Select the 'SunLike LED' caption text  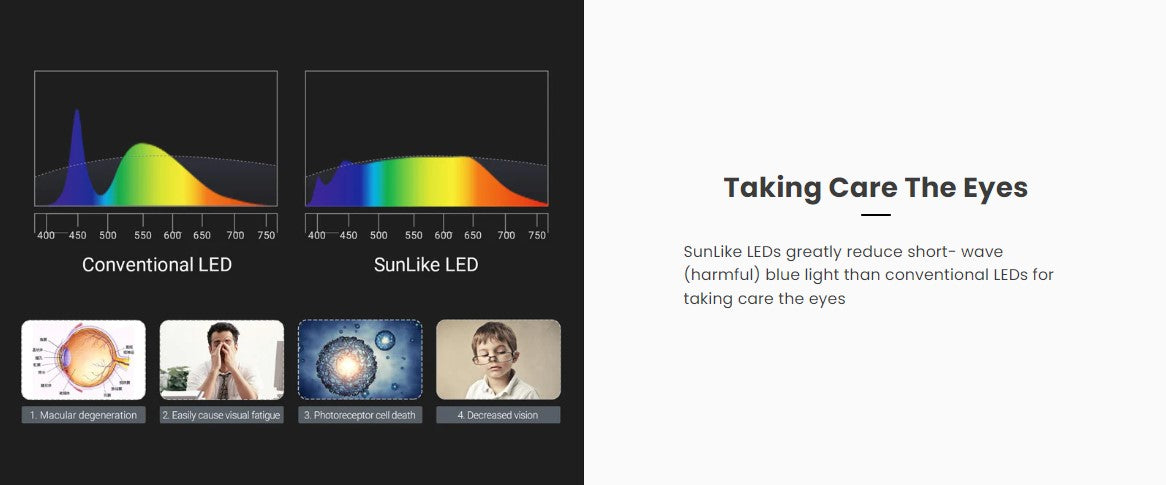[x=426, y=265]
